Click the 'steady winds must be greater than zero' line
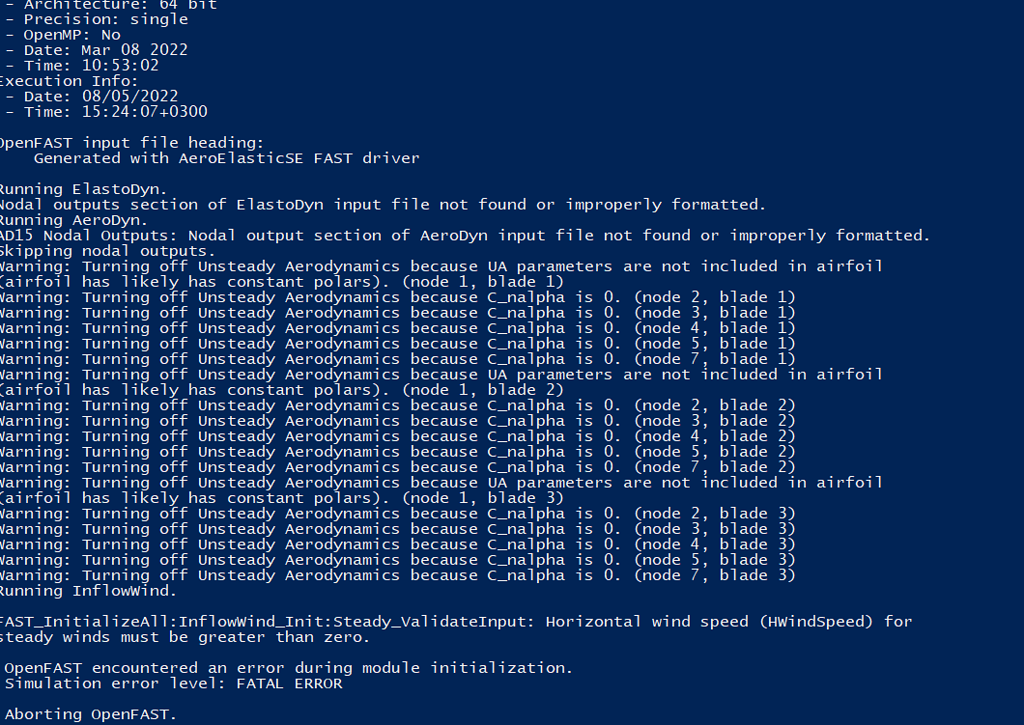The height and width of the screenshot is (725, 1024). point(185,637)
